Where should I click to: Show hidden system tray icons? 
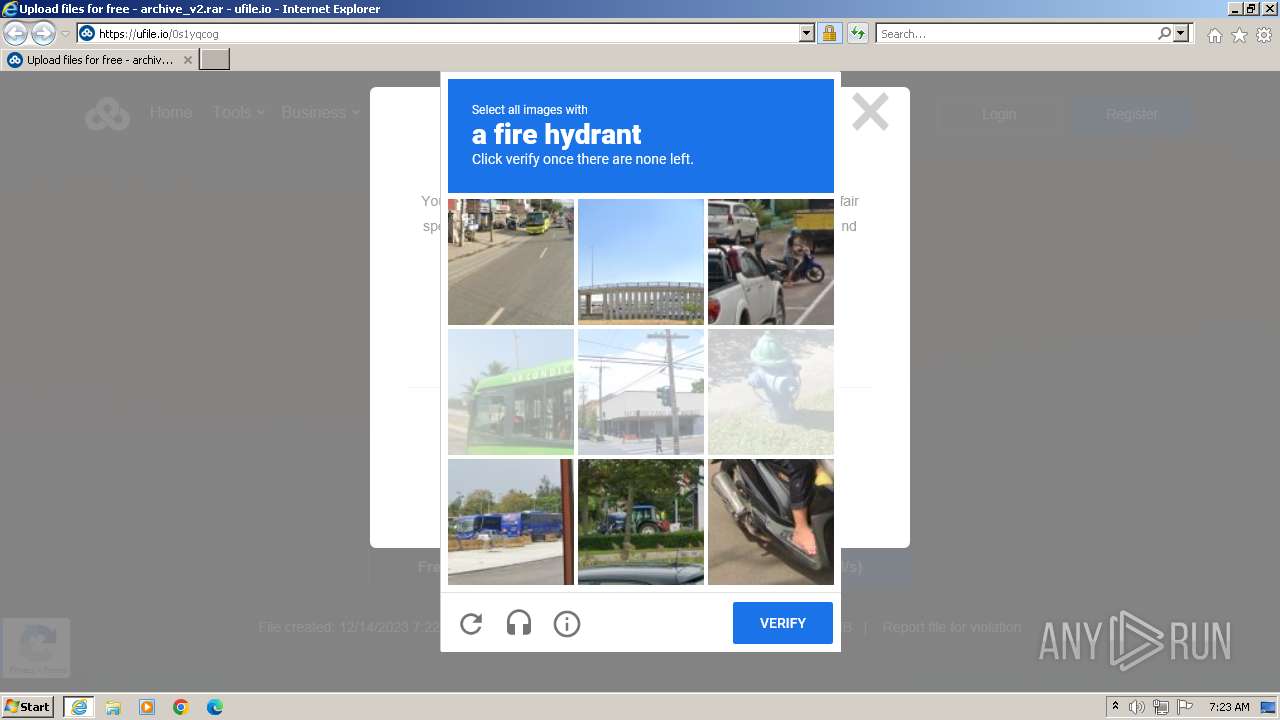(x=1115, y=707)
